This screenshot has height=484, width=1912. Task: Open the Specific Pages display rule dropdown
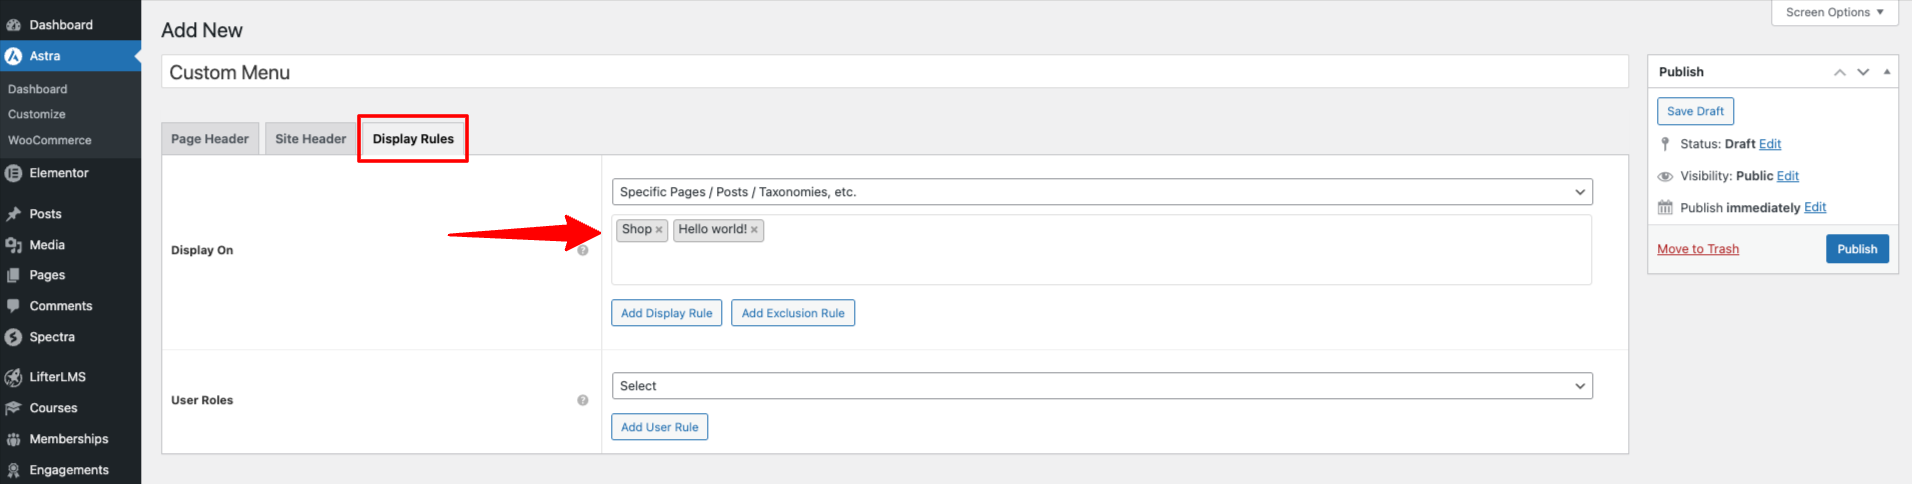(x=1101, y=192)
